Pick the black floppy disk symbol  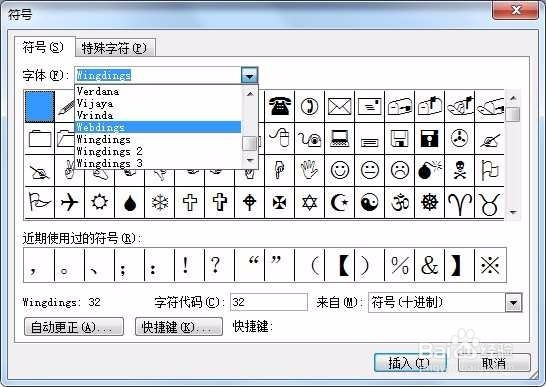429,138
